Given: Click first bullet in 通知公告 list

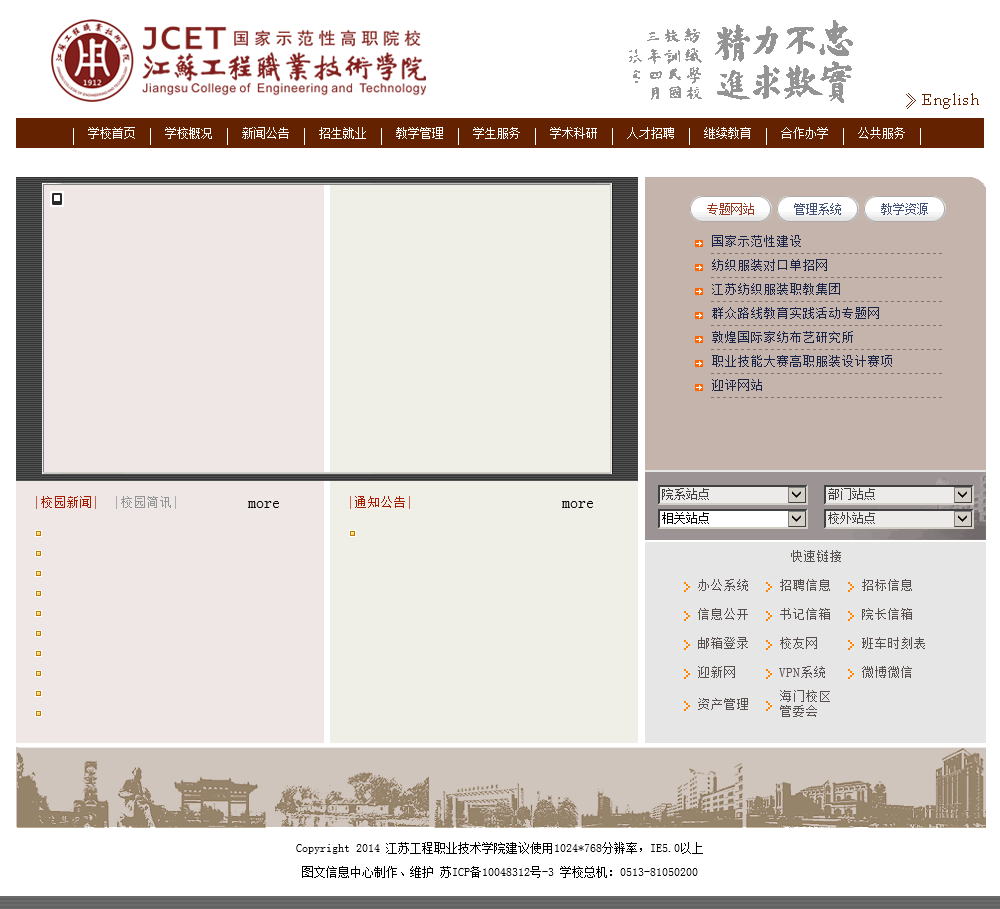Looking at the screenshot, I should click(352, 533).
